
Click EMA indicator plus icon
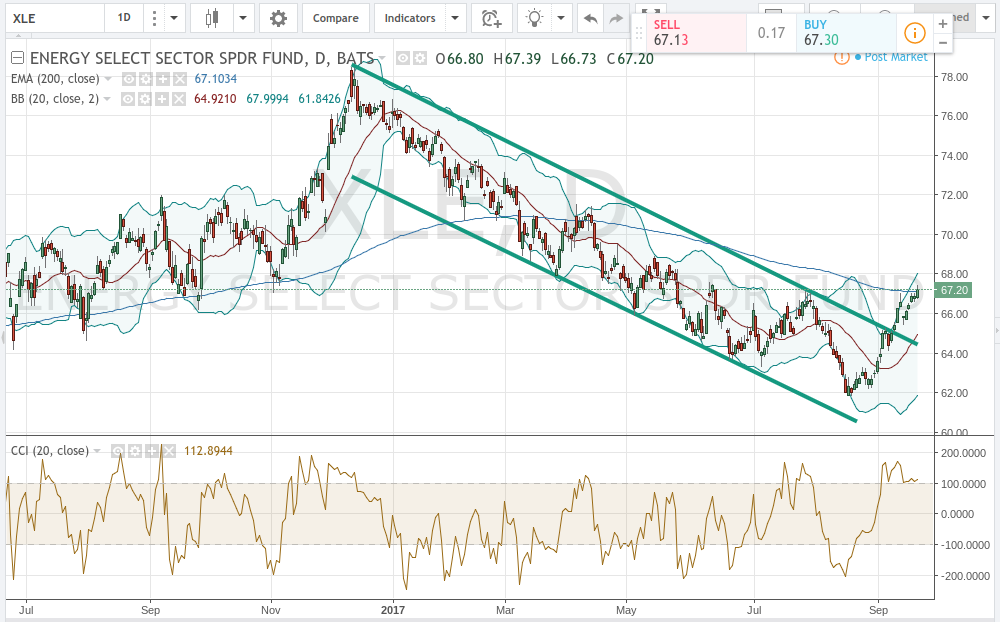tap(163, 79)
